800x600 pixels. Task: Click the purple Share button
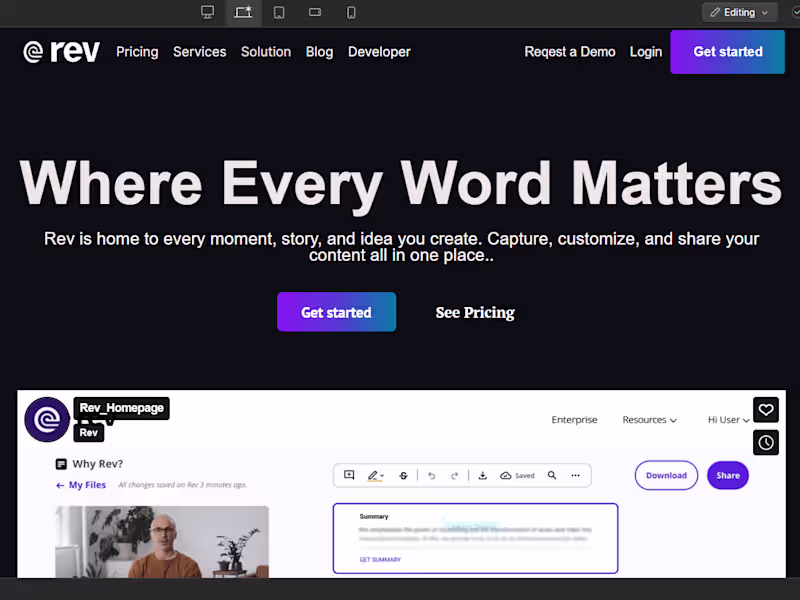click(728, 475)
